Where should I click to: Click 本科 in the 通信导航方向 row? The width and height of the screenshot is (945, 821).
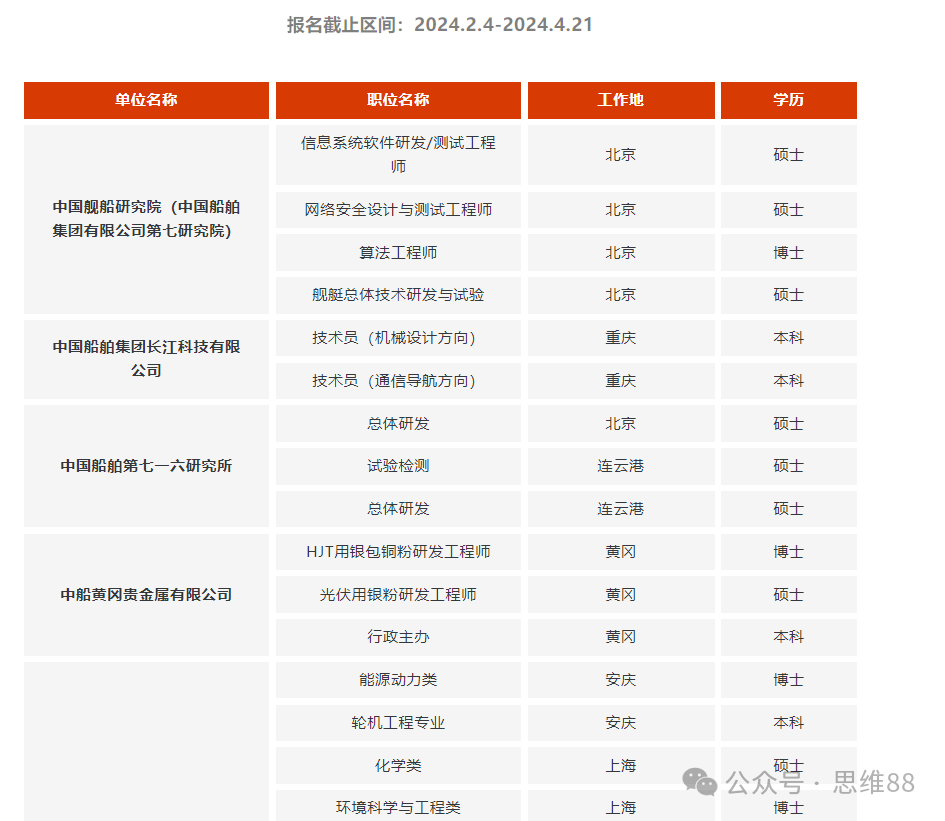pos(788,381)
